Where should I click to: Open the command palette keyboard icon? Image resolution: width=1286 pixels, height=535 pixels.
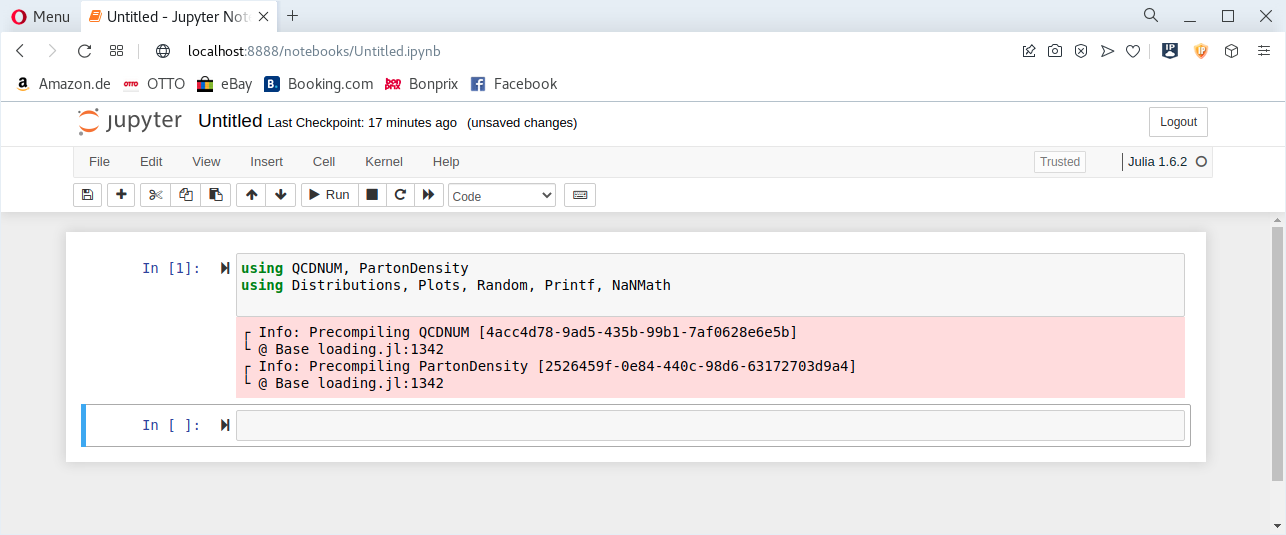click(580, 195)
